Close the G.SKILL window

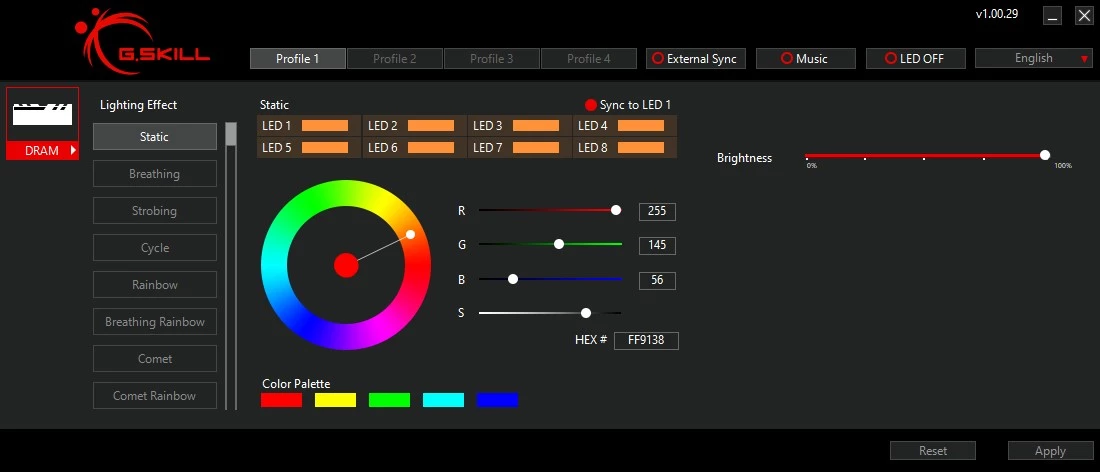(1084, 15)
